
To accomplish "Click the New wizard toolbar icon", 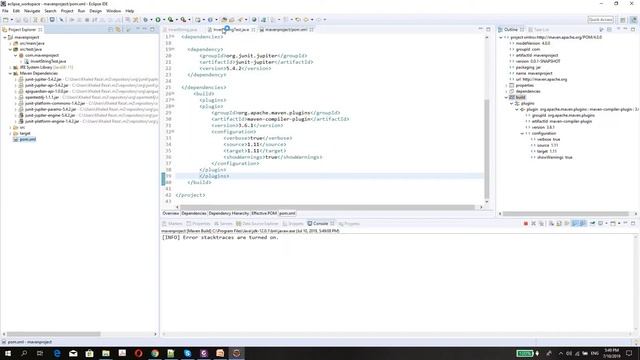I will (x=5, y=20).
